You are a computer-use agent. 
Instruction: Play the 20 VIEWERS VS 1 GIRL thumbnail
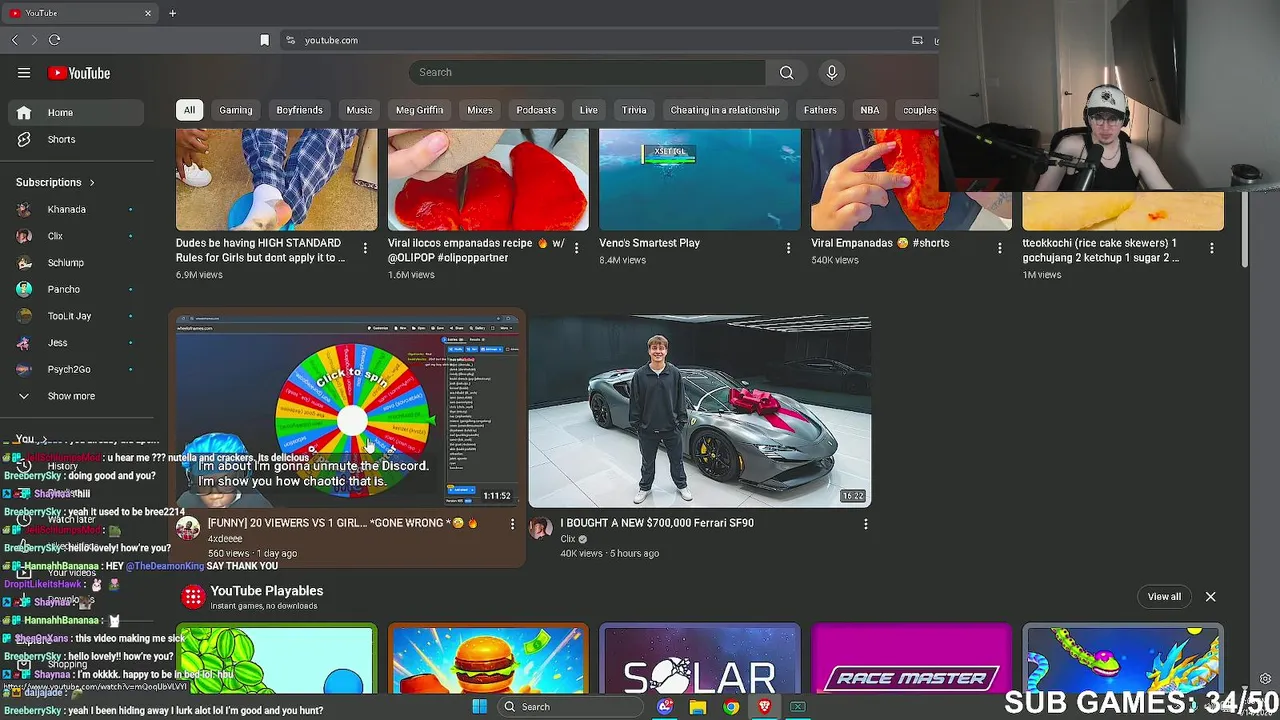click(x=347, y=411)
